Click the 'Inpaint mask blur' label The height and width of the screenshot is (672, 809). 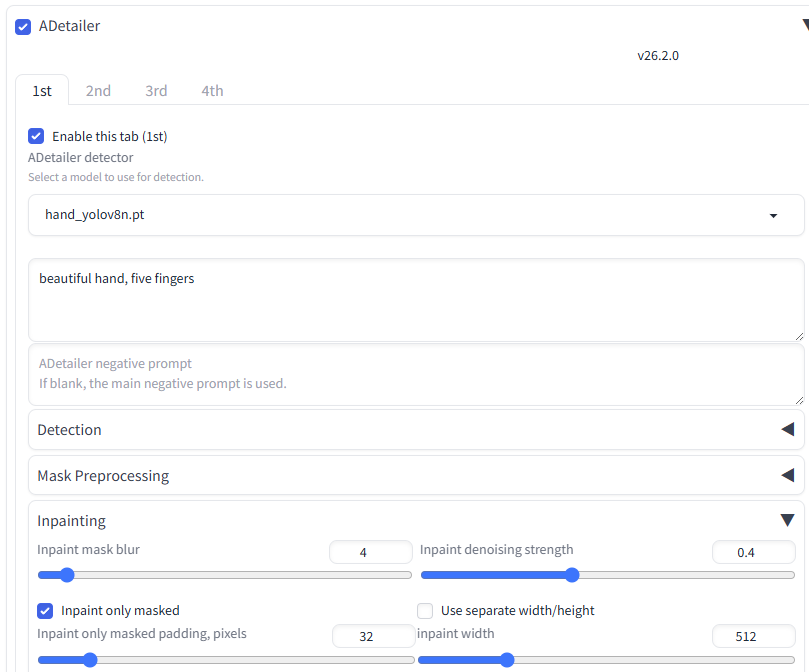click(x=88, y=550)
